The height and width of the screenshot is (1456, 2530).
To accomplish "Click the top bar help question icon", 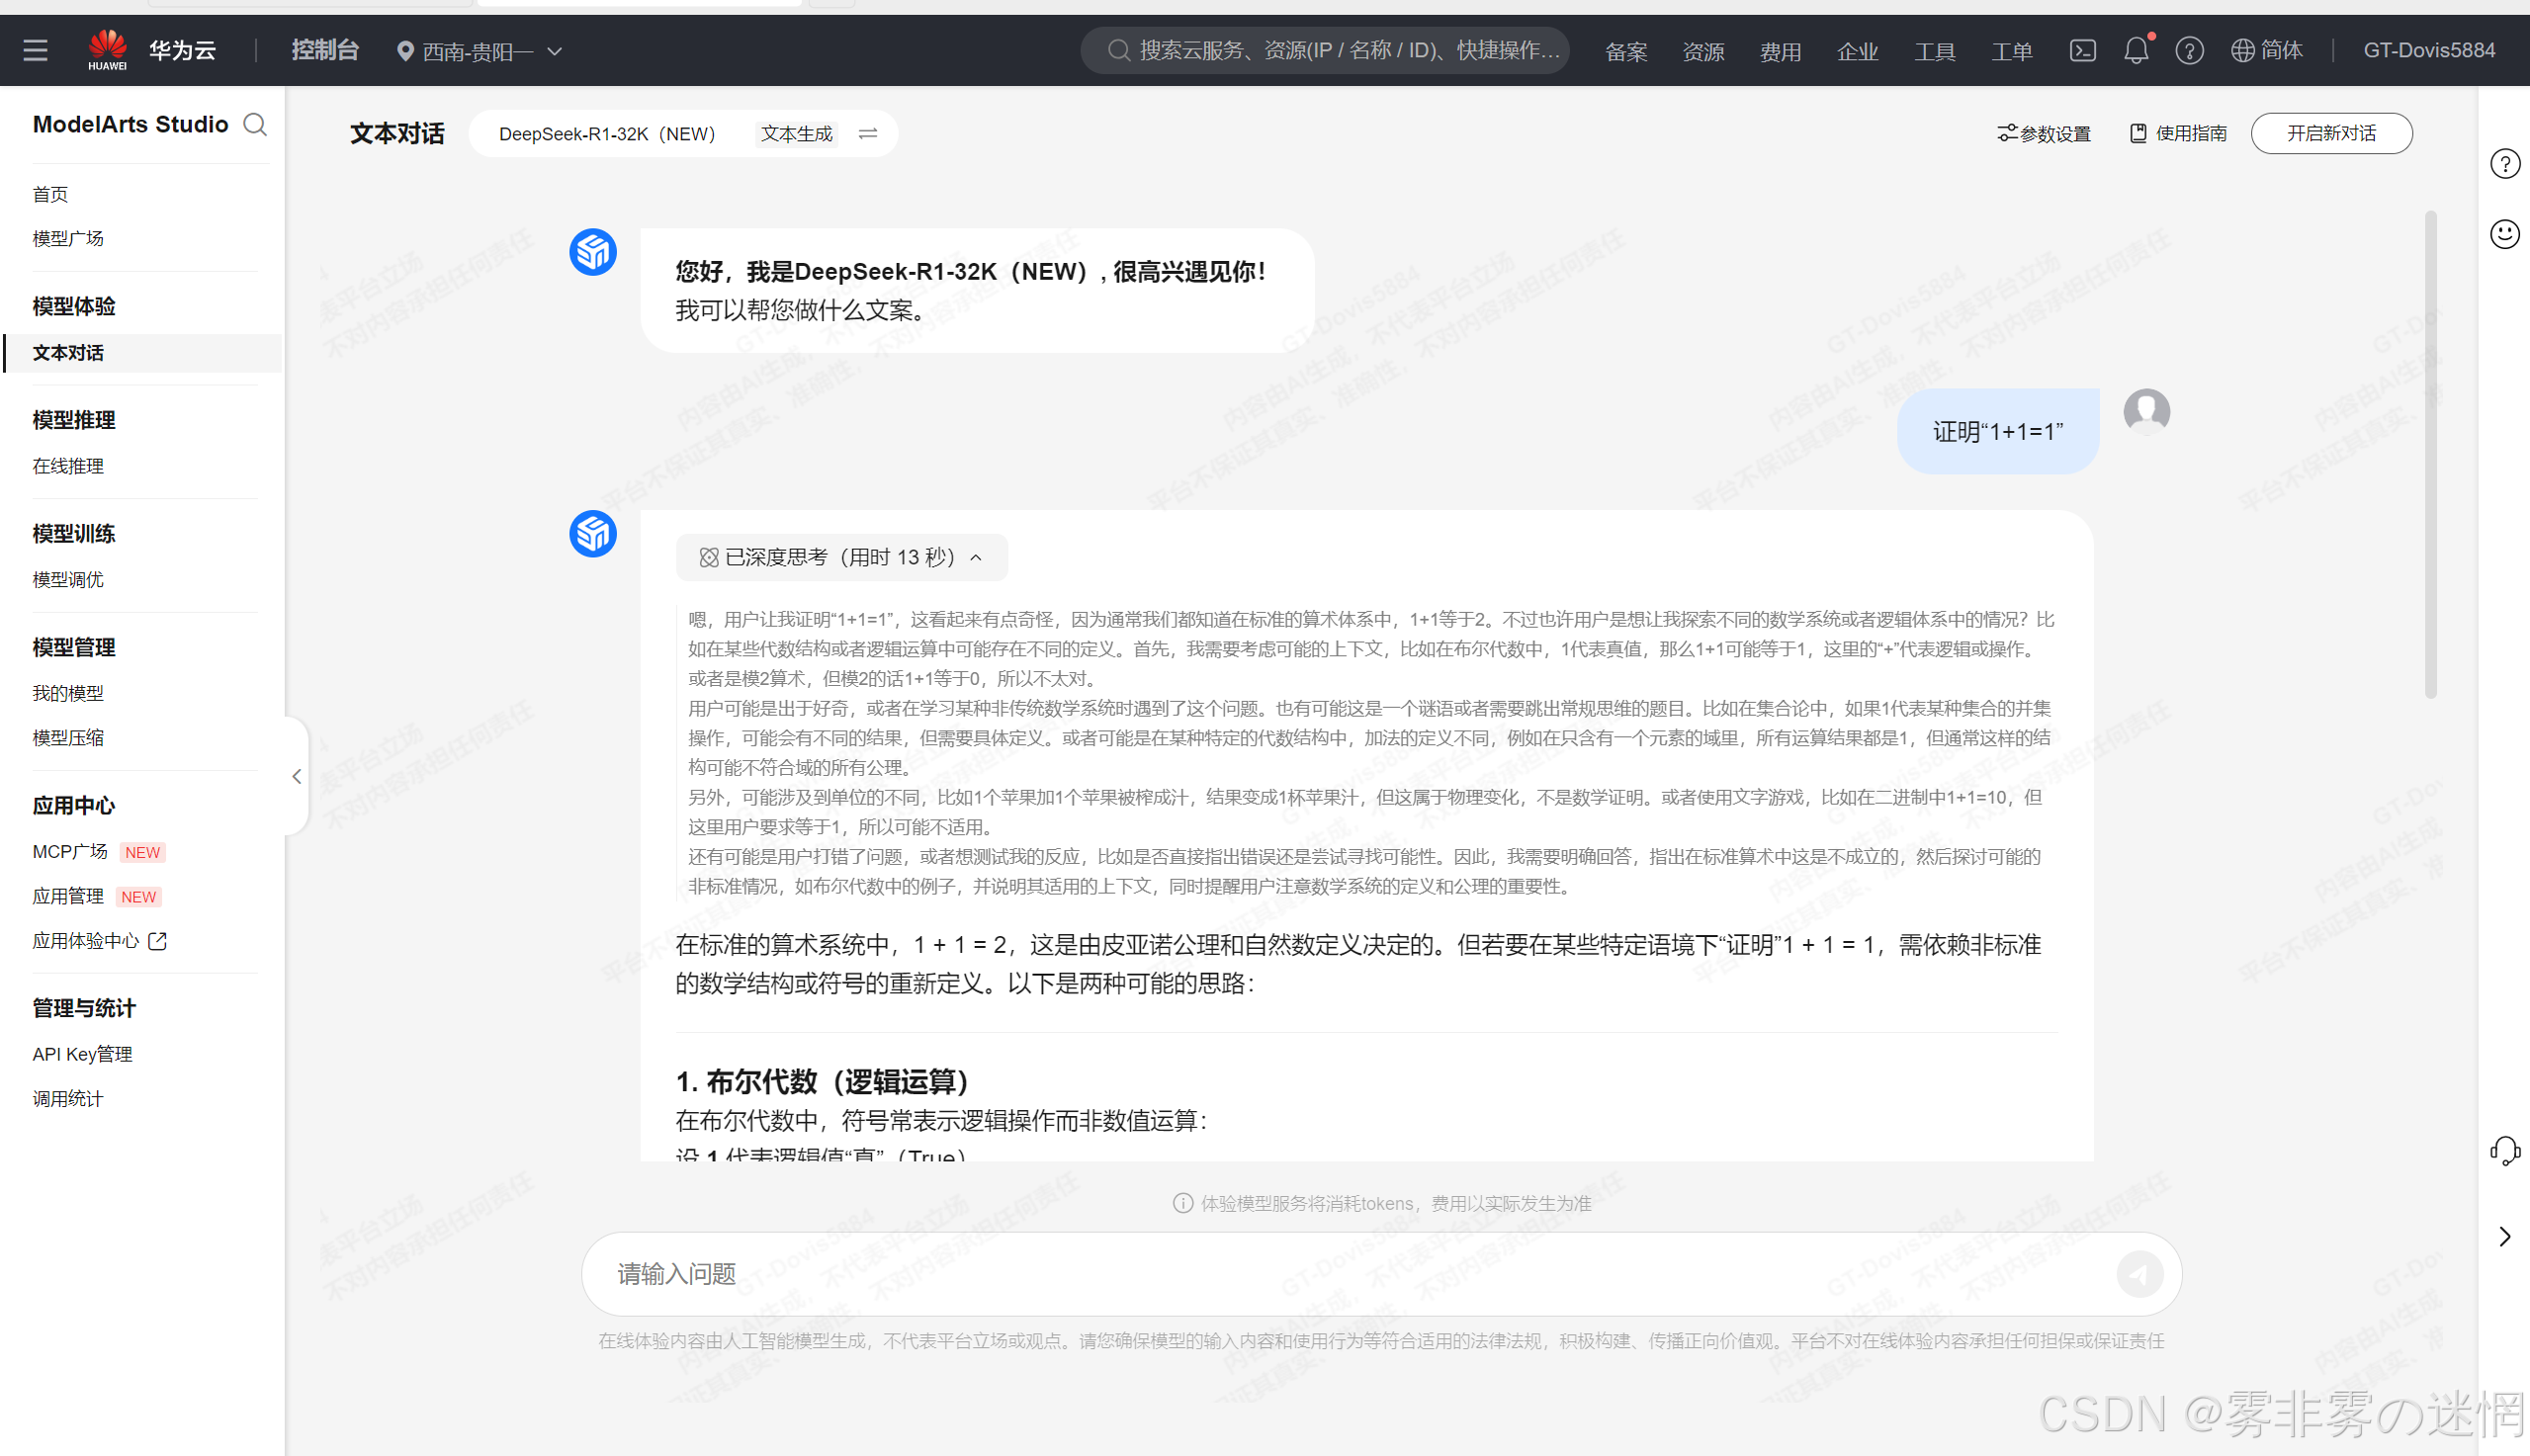I will [2189, 50].
